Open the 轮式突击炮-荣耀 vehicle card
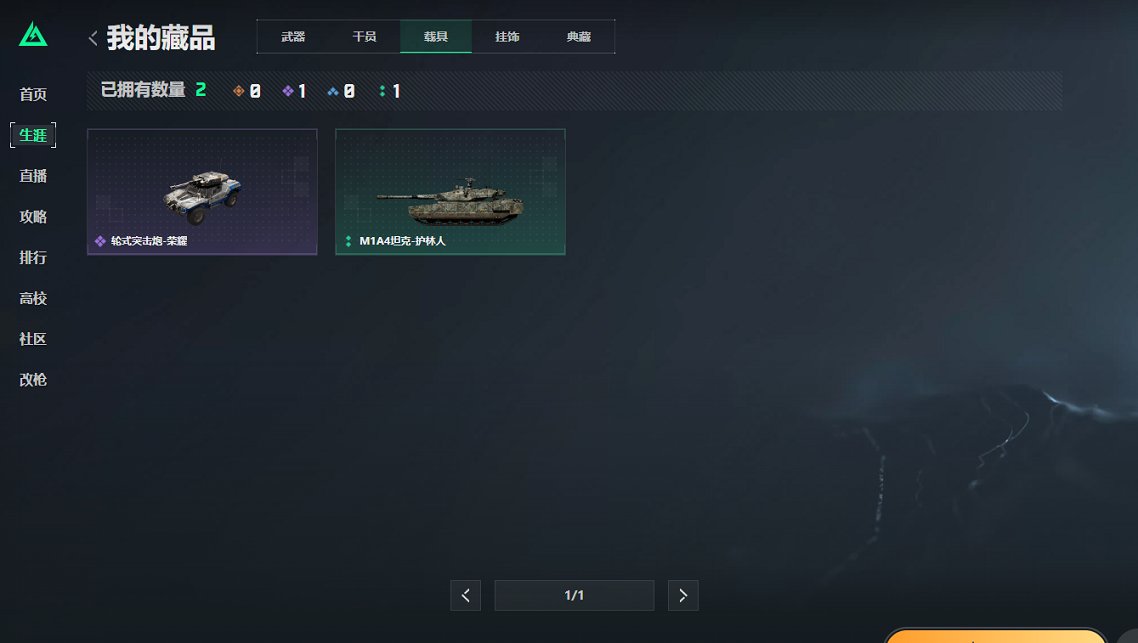Screen dimensions: 1138x643 coord(202,192)
